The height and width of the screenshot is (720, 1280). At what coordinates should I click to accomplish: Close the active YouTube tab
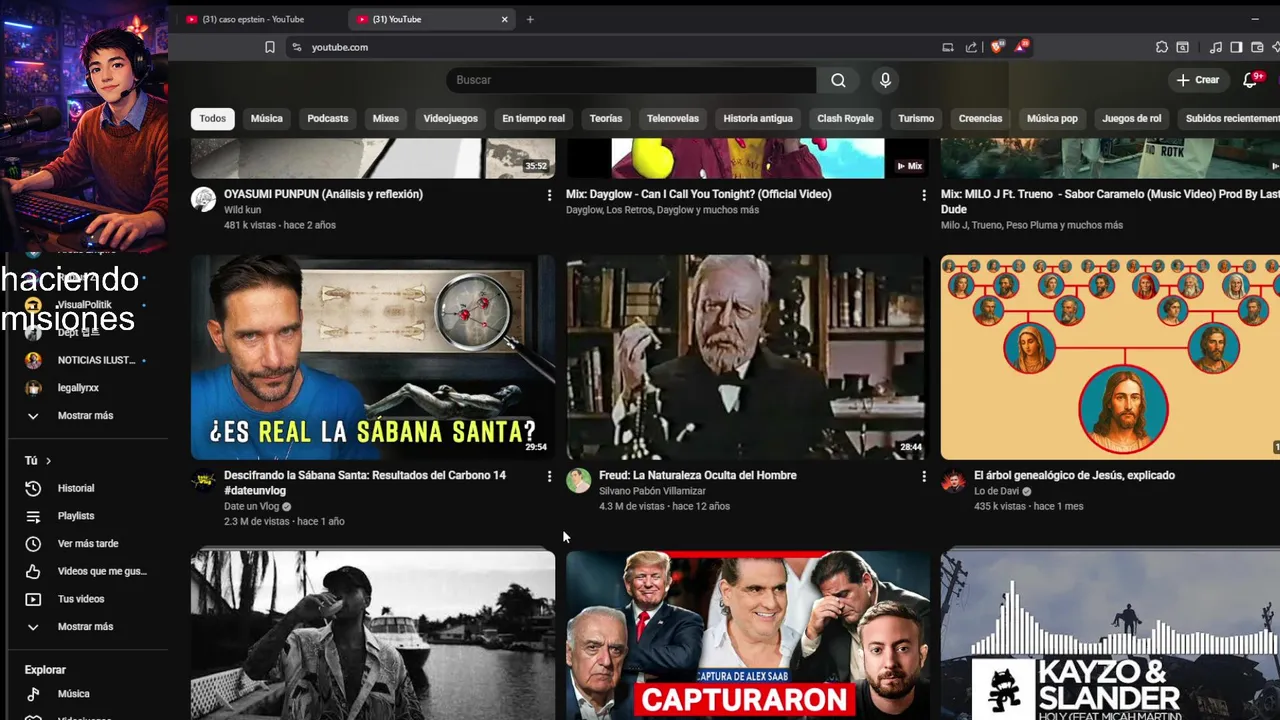[504, 19]
